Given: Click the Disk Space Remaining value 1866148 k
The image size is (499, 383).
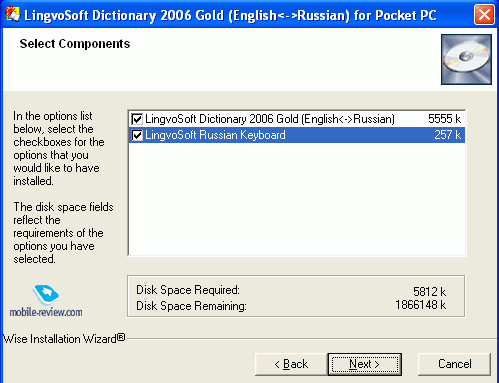Looking at the screenshot, I should tap(421, 305).
